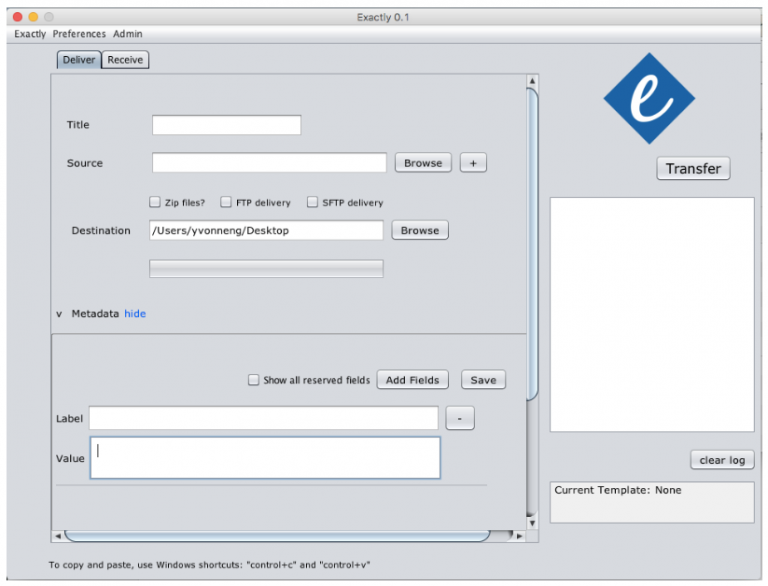Click the plus button to add source

[473, 163]
